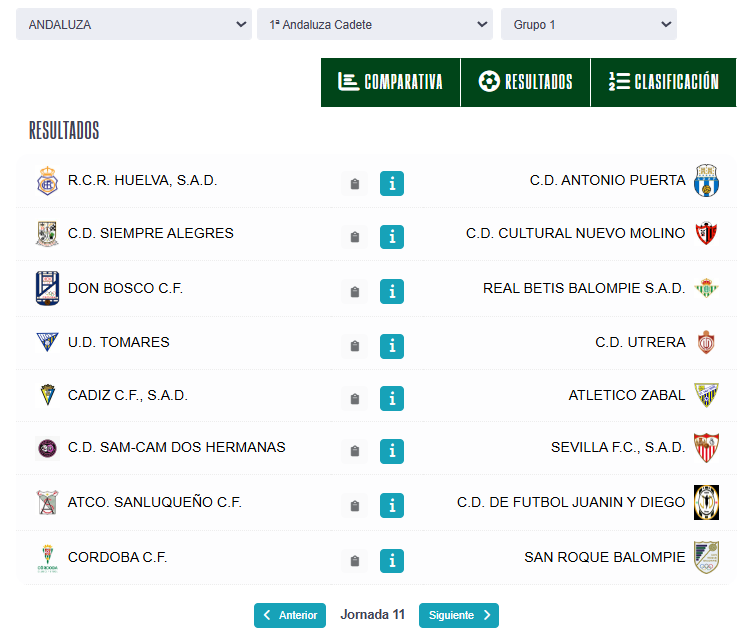The image size is (751, 639).
Task: Click the clipboard report icon for U.D. Tomares match
Action: [x=354, y=346]
